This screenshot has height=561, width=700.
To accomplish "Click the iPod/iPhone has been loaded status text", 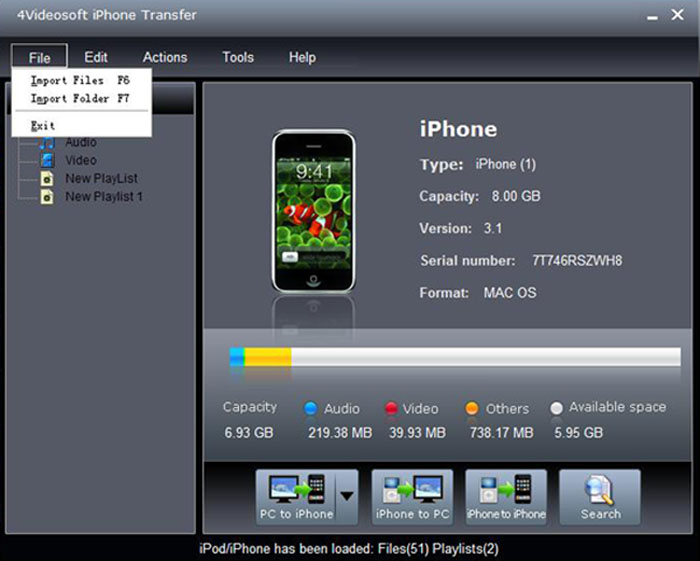I will pos(349,549).
